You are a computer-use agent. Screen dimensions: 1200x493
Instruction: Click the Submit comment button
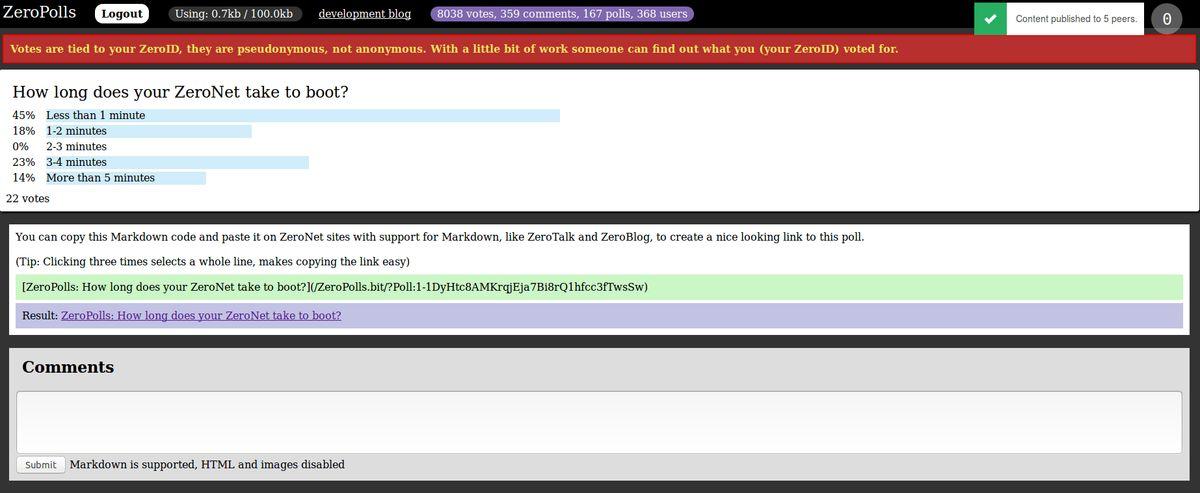pyautogui.click(x=41, y=465)
